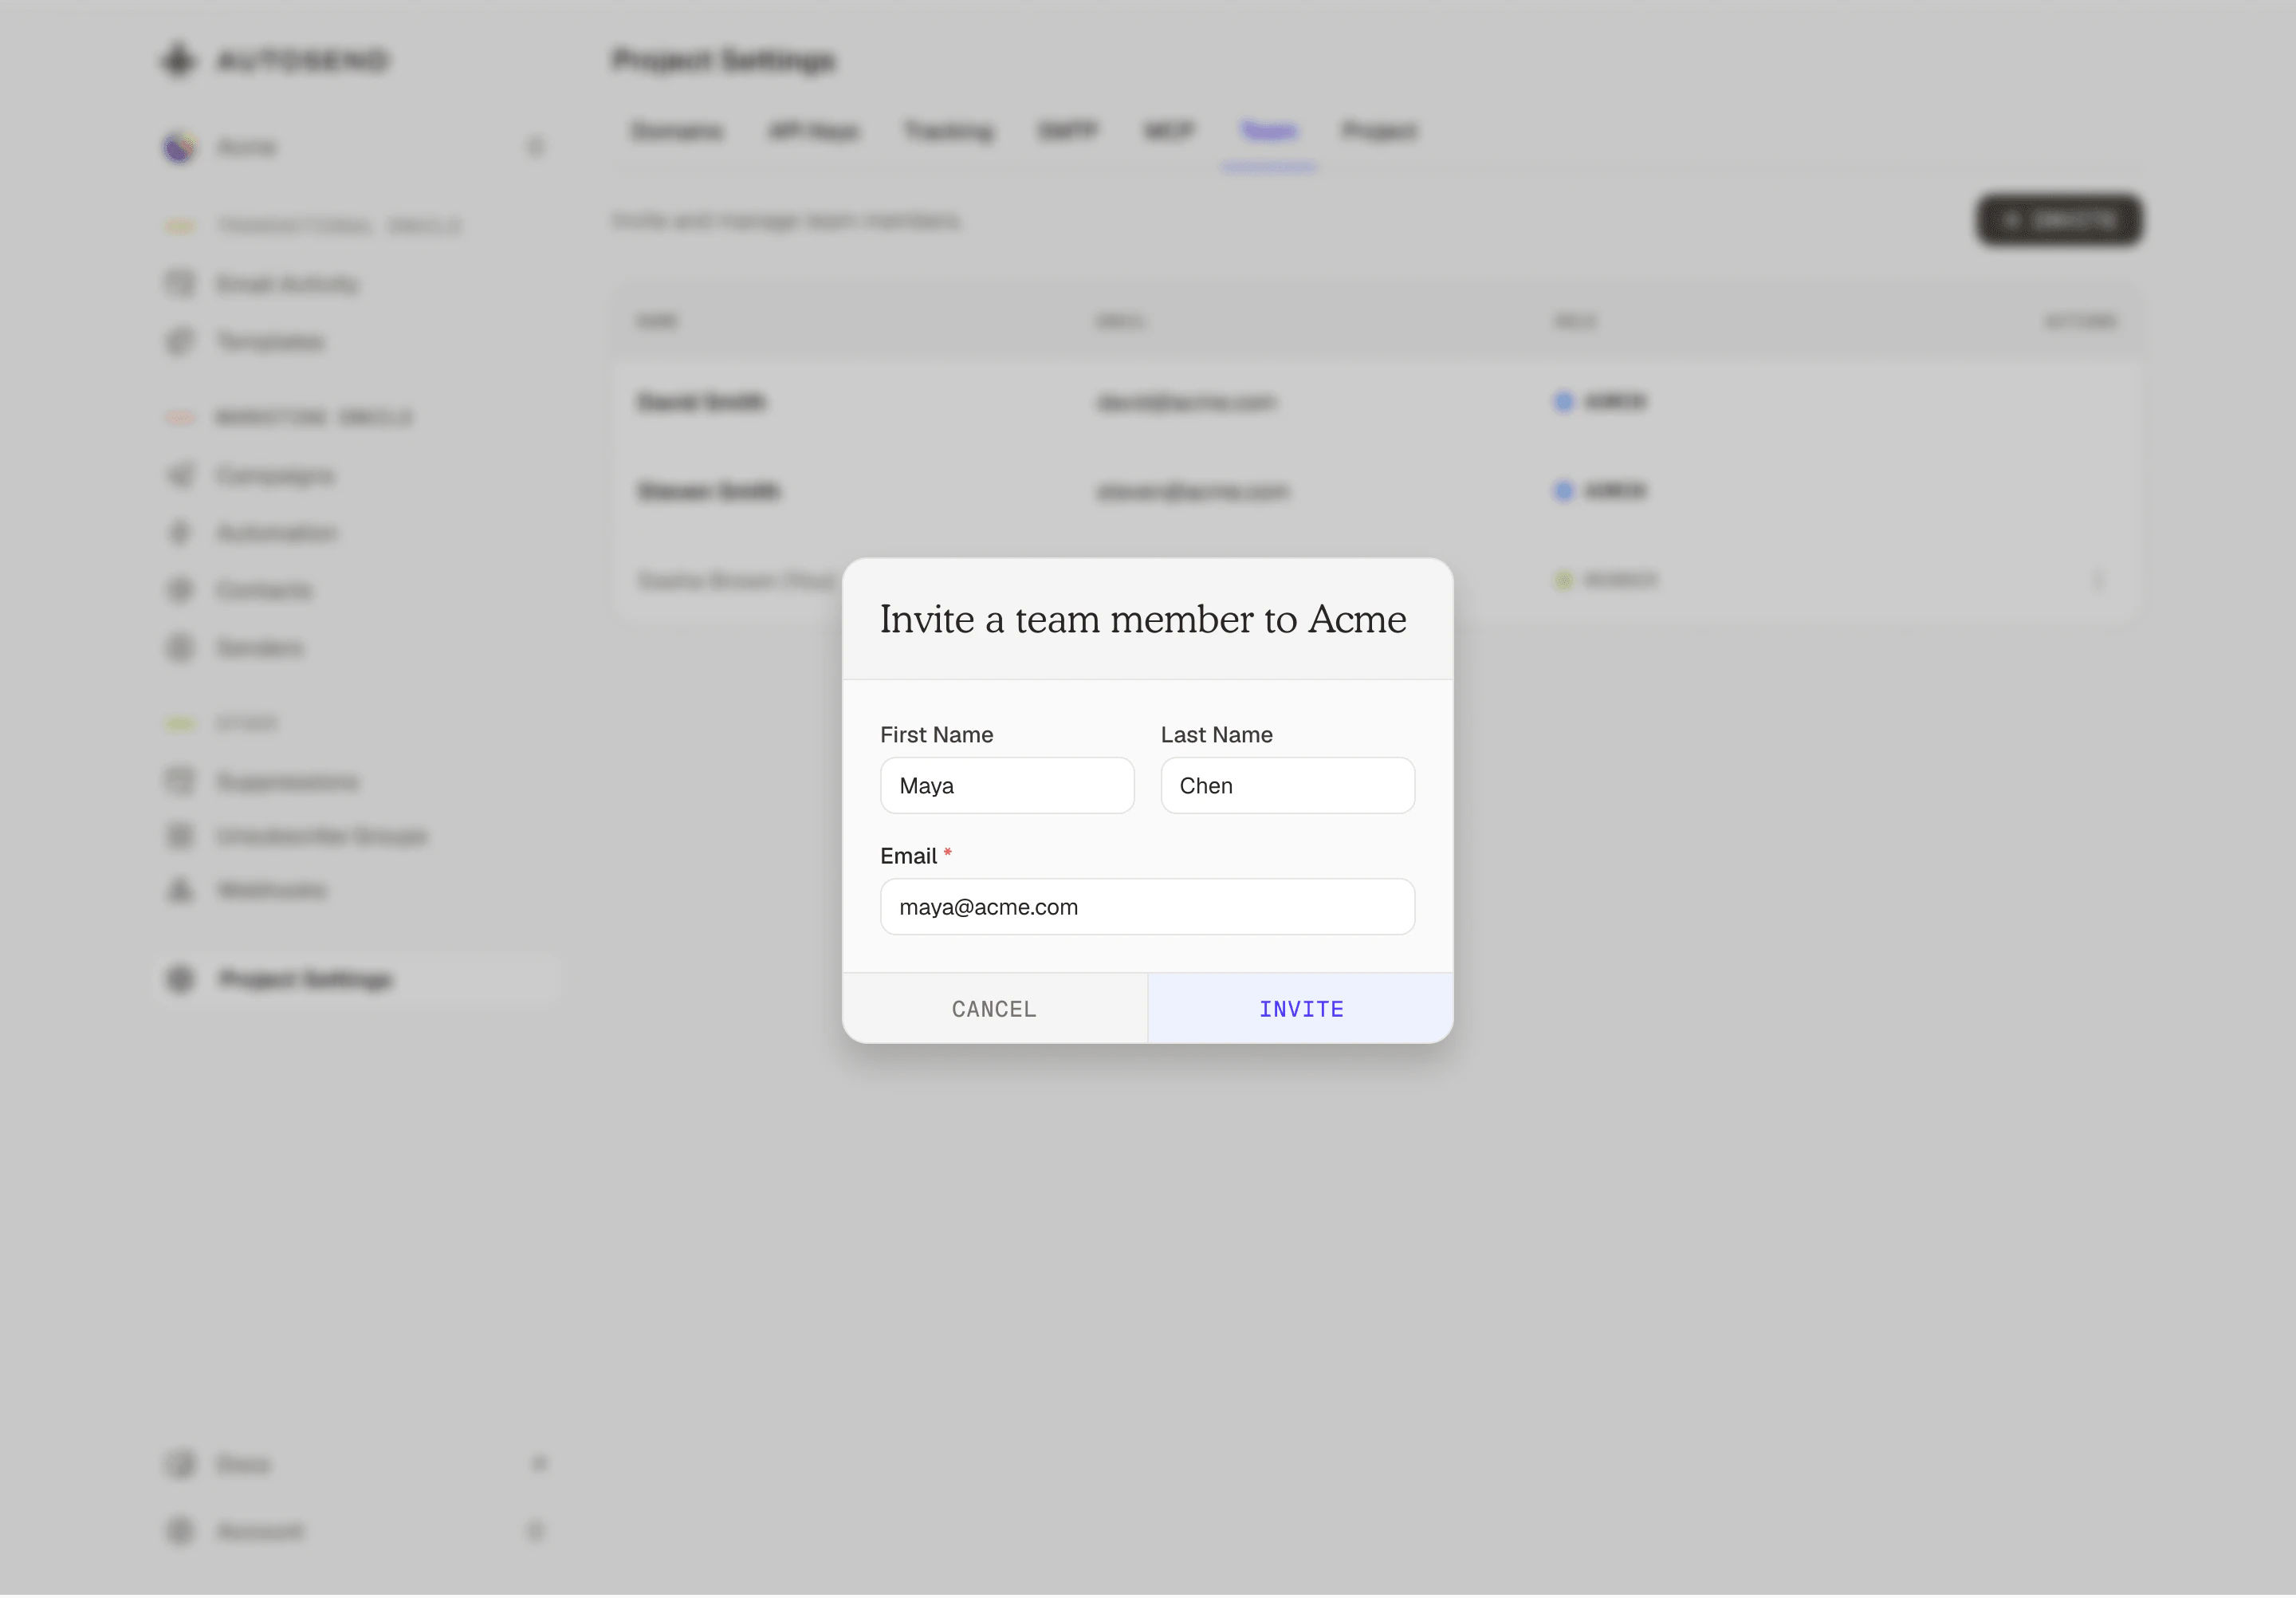Click the Templates sidebar icon
The height and width of the screenshot is (1598, 2296).
point(180,341)
